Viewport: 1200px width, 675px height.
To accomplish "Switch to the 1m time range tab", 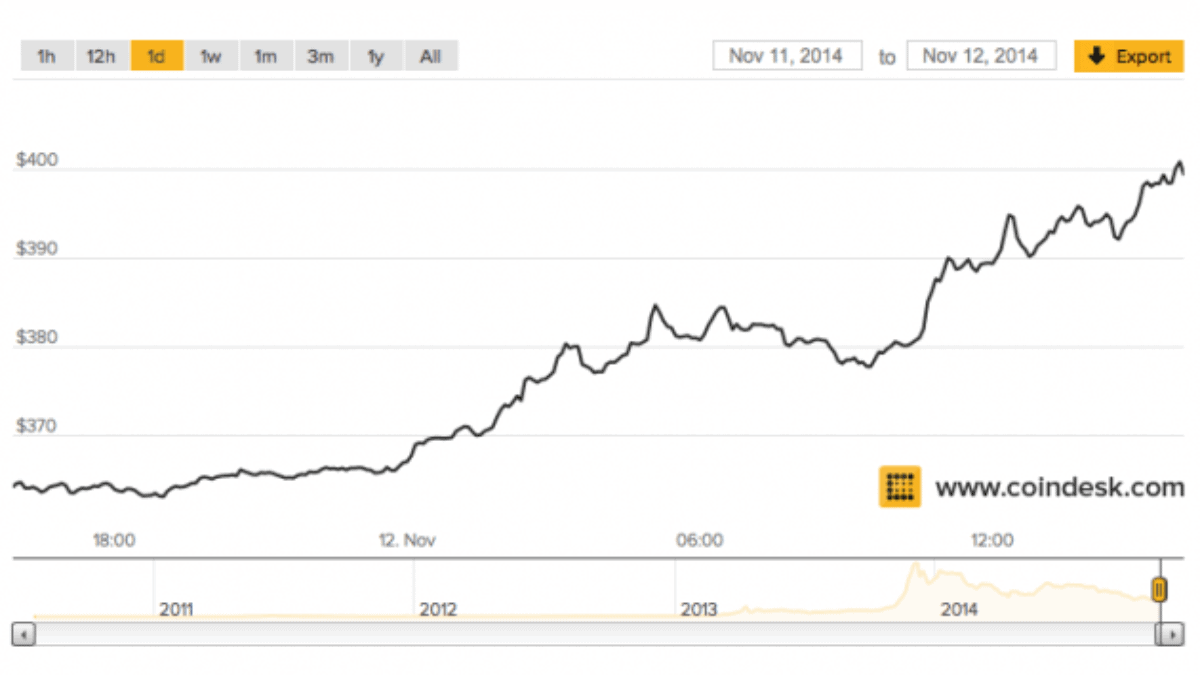I will (x=266, y=56).
